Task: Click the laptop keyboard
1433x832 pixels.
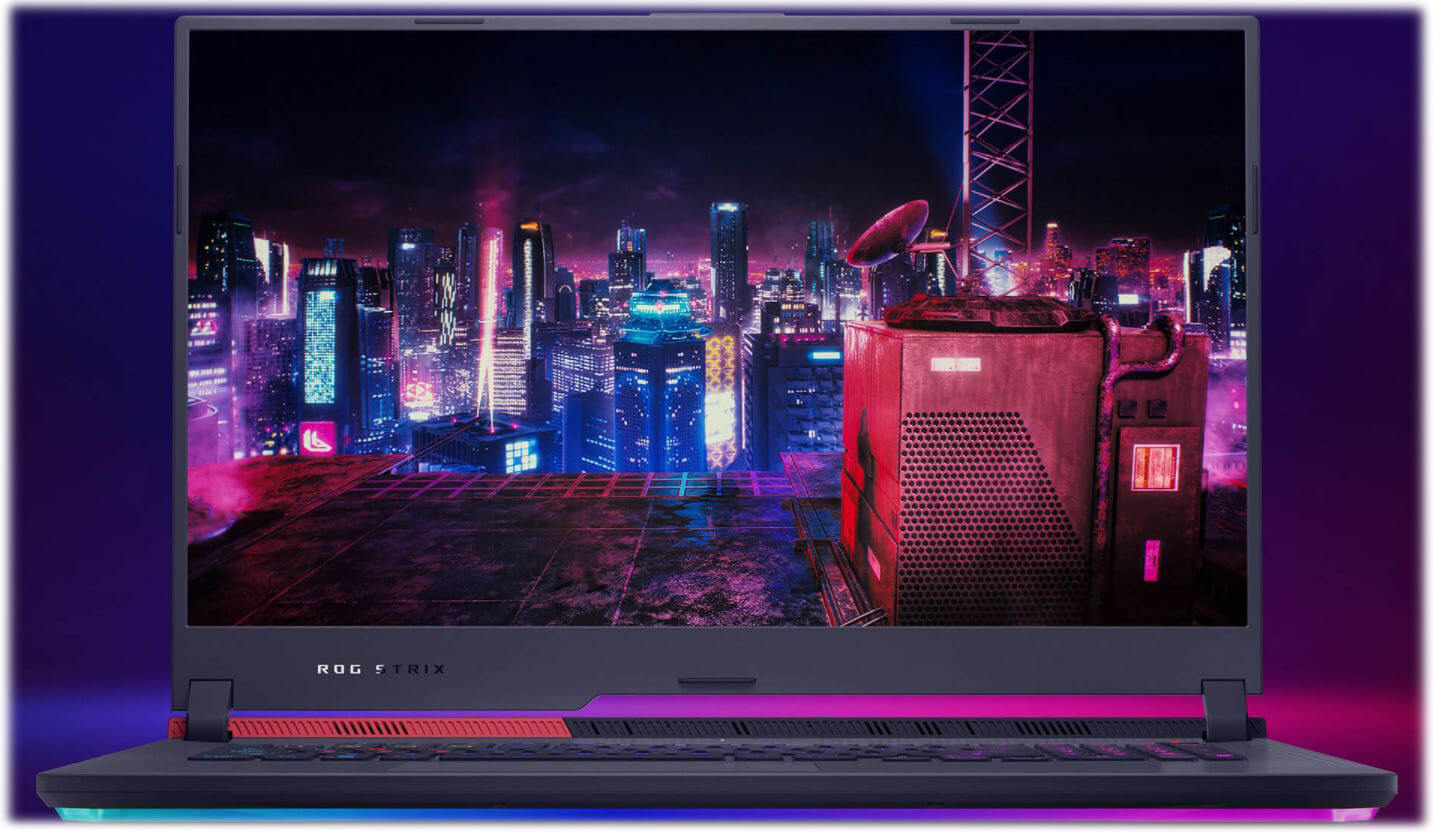Action: pyautogui.click(x=715, y=752)
